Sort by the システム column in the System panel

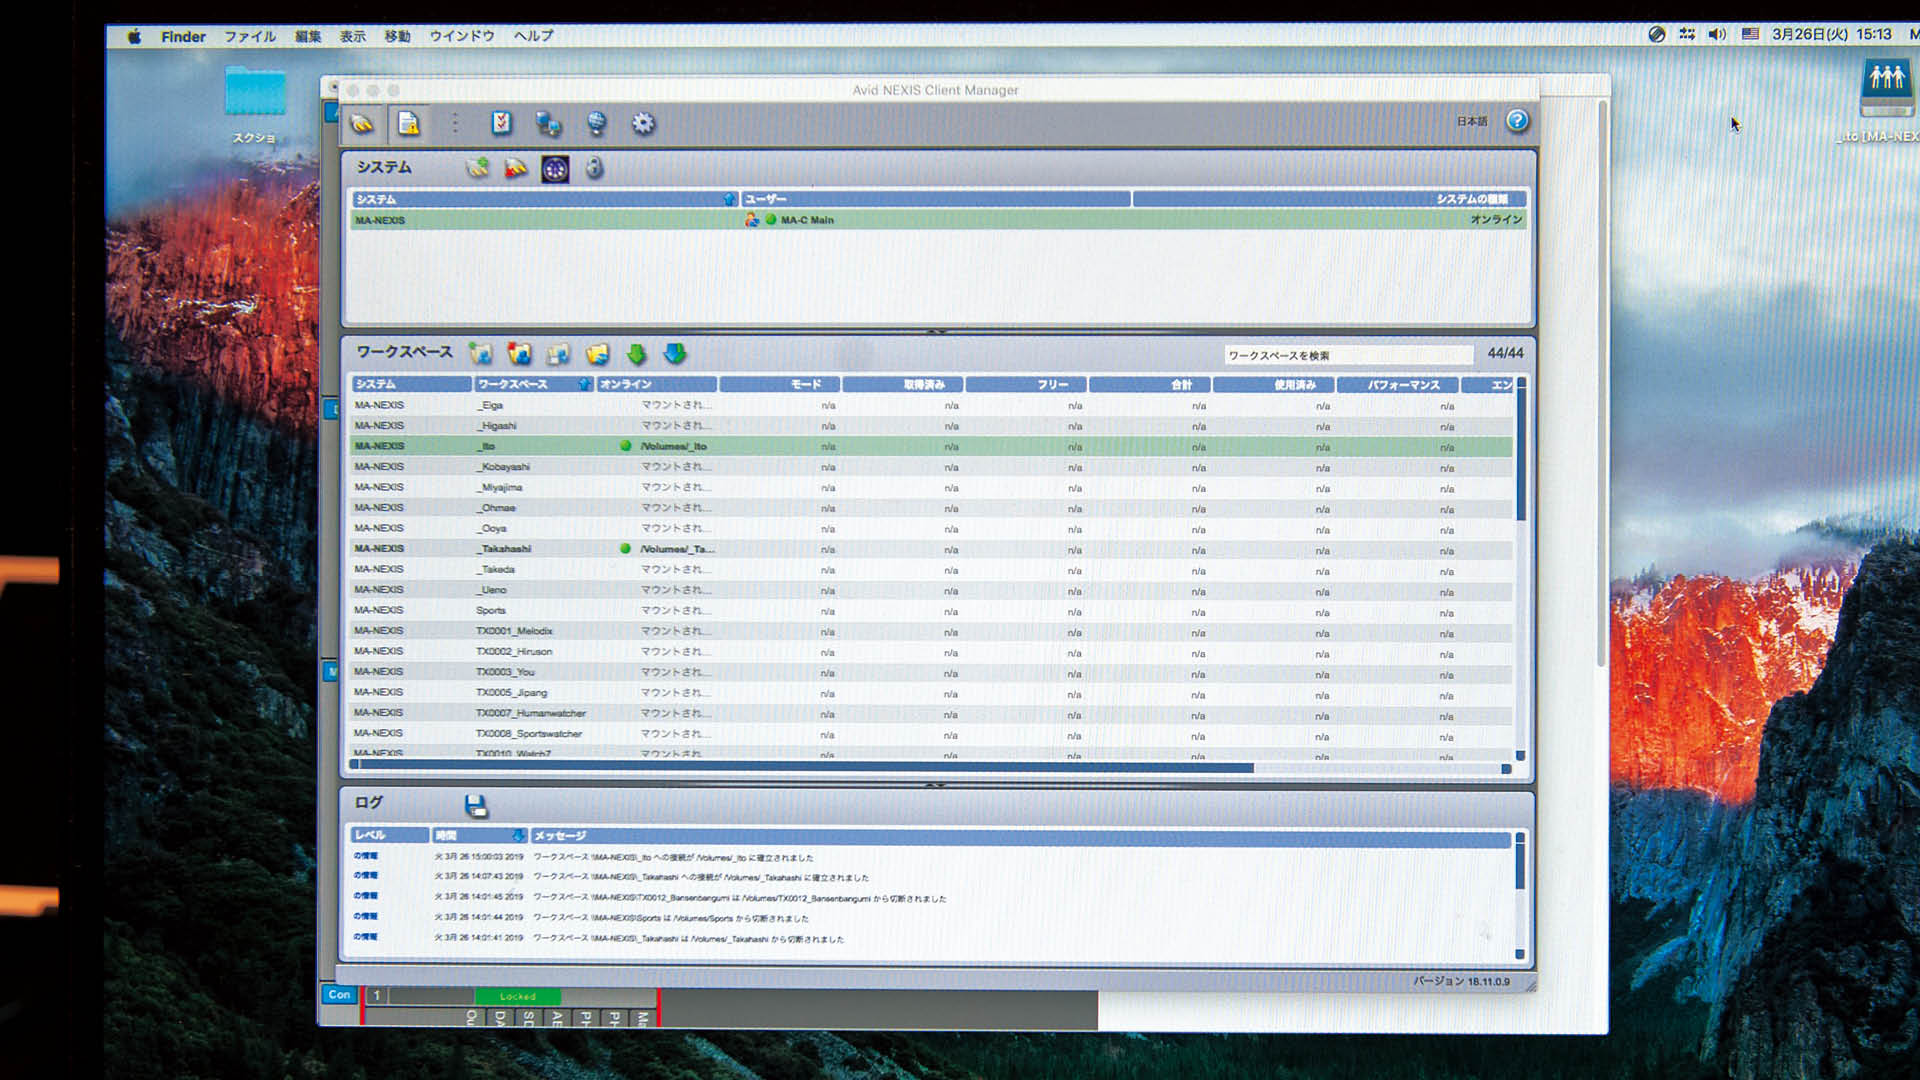(x=544, y=199)
